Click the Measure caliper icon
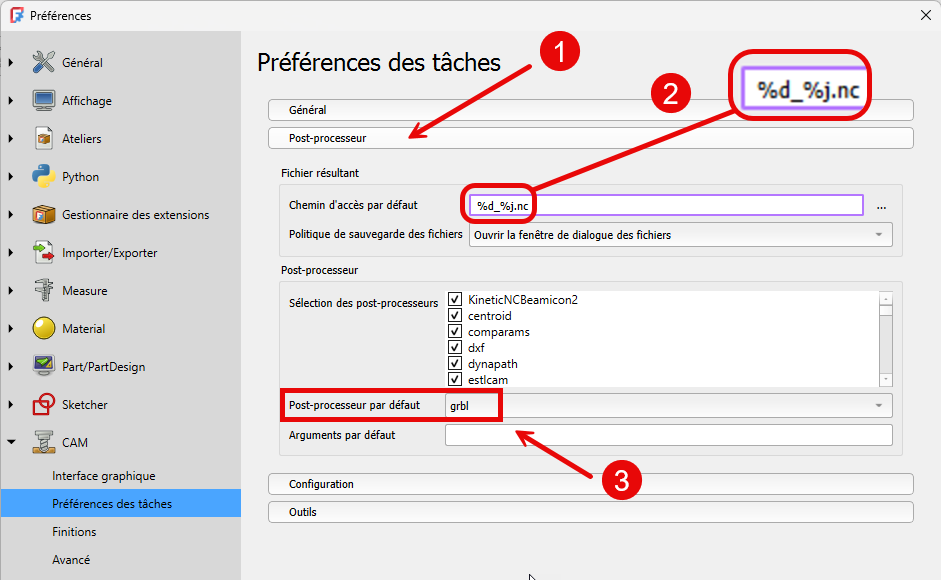The image size is (941, 580). click(43, 290)
